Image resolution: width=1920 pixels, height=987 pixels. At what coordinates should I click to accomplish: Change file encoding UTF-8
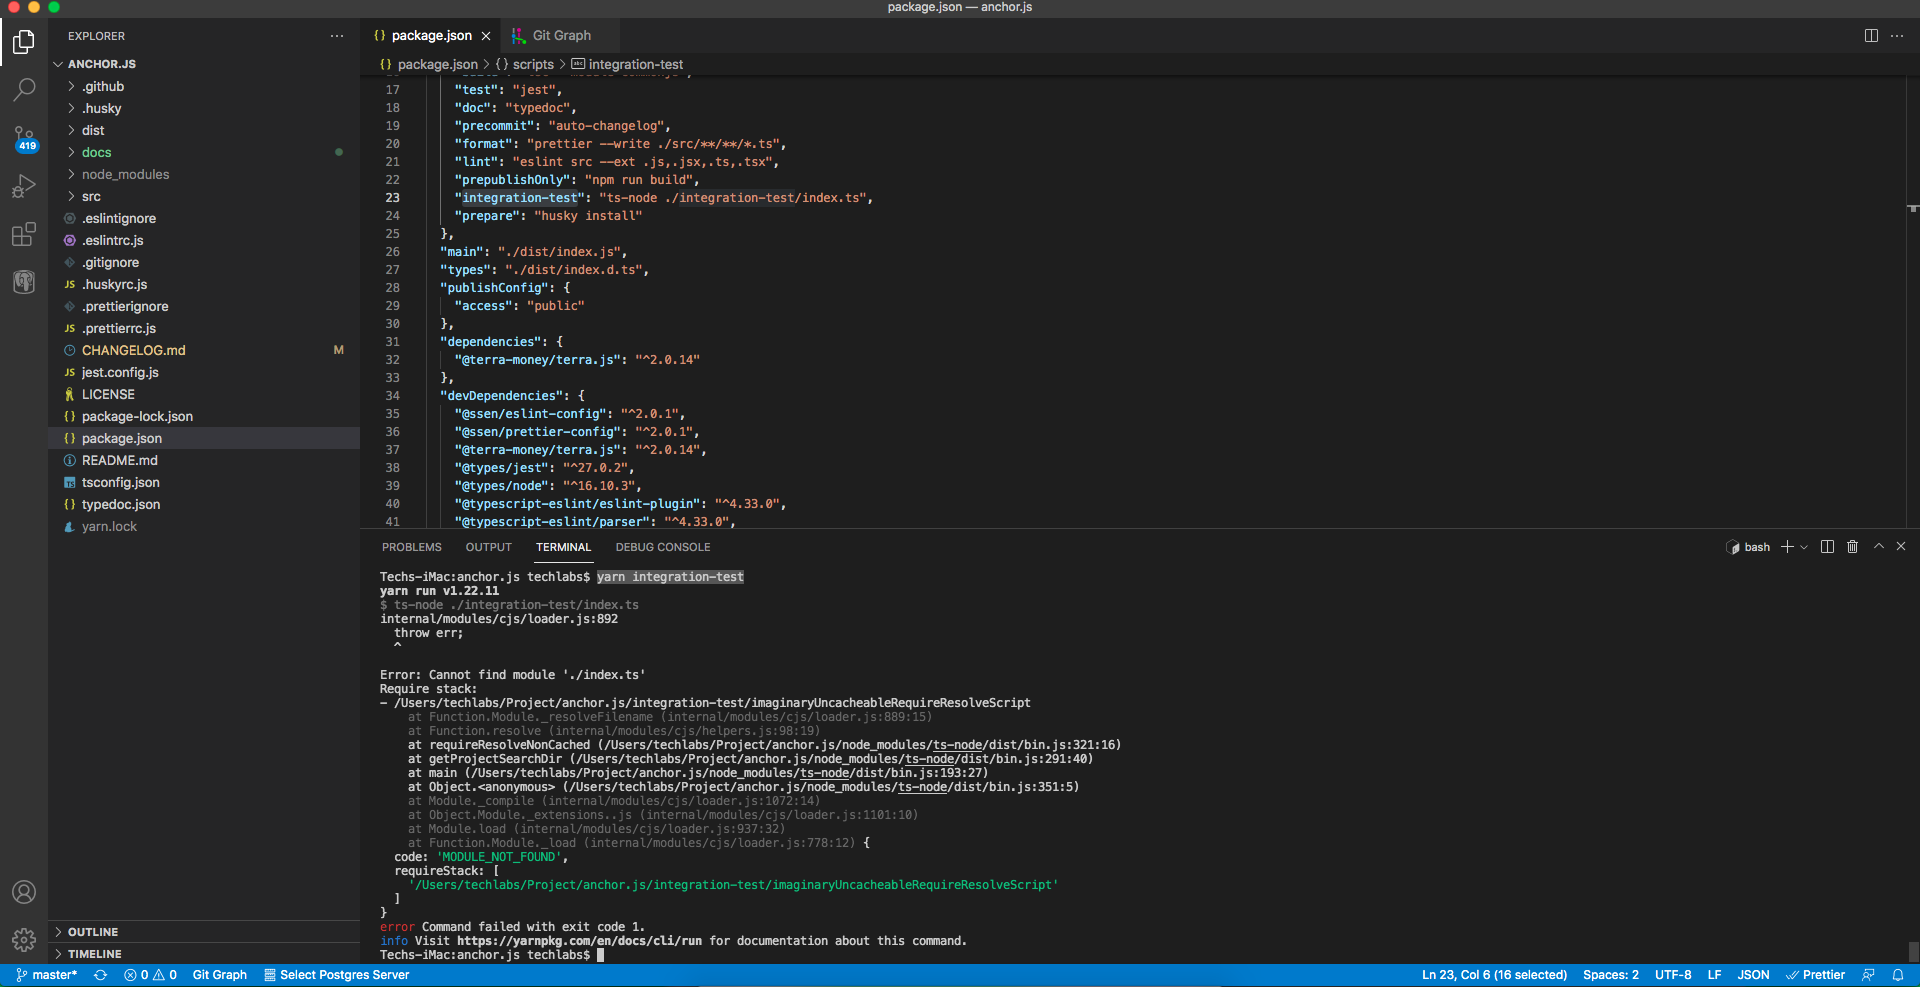point(1673,975)
